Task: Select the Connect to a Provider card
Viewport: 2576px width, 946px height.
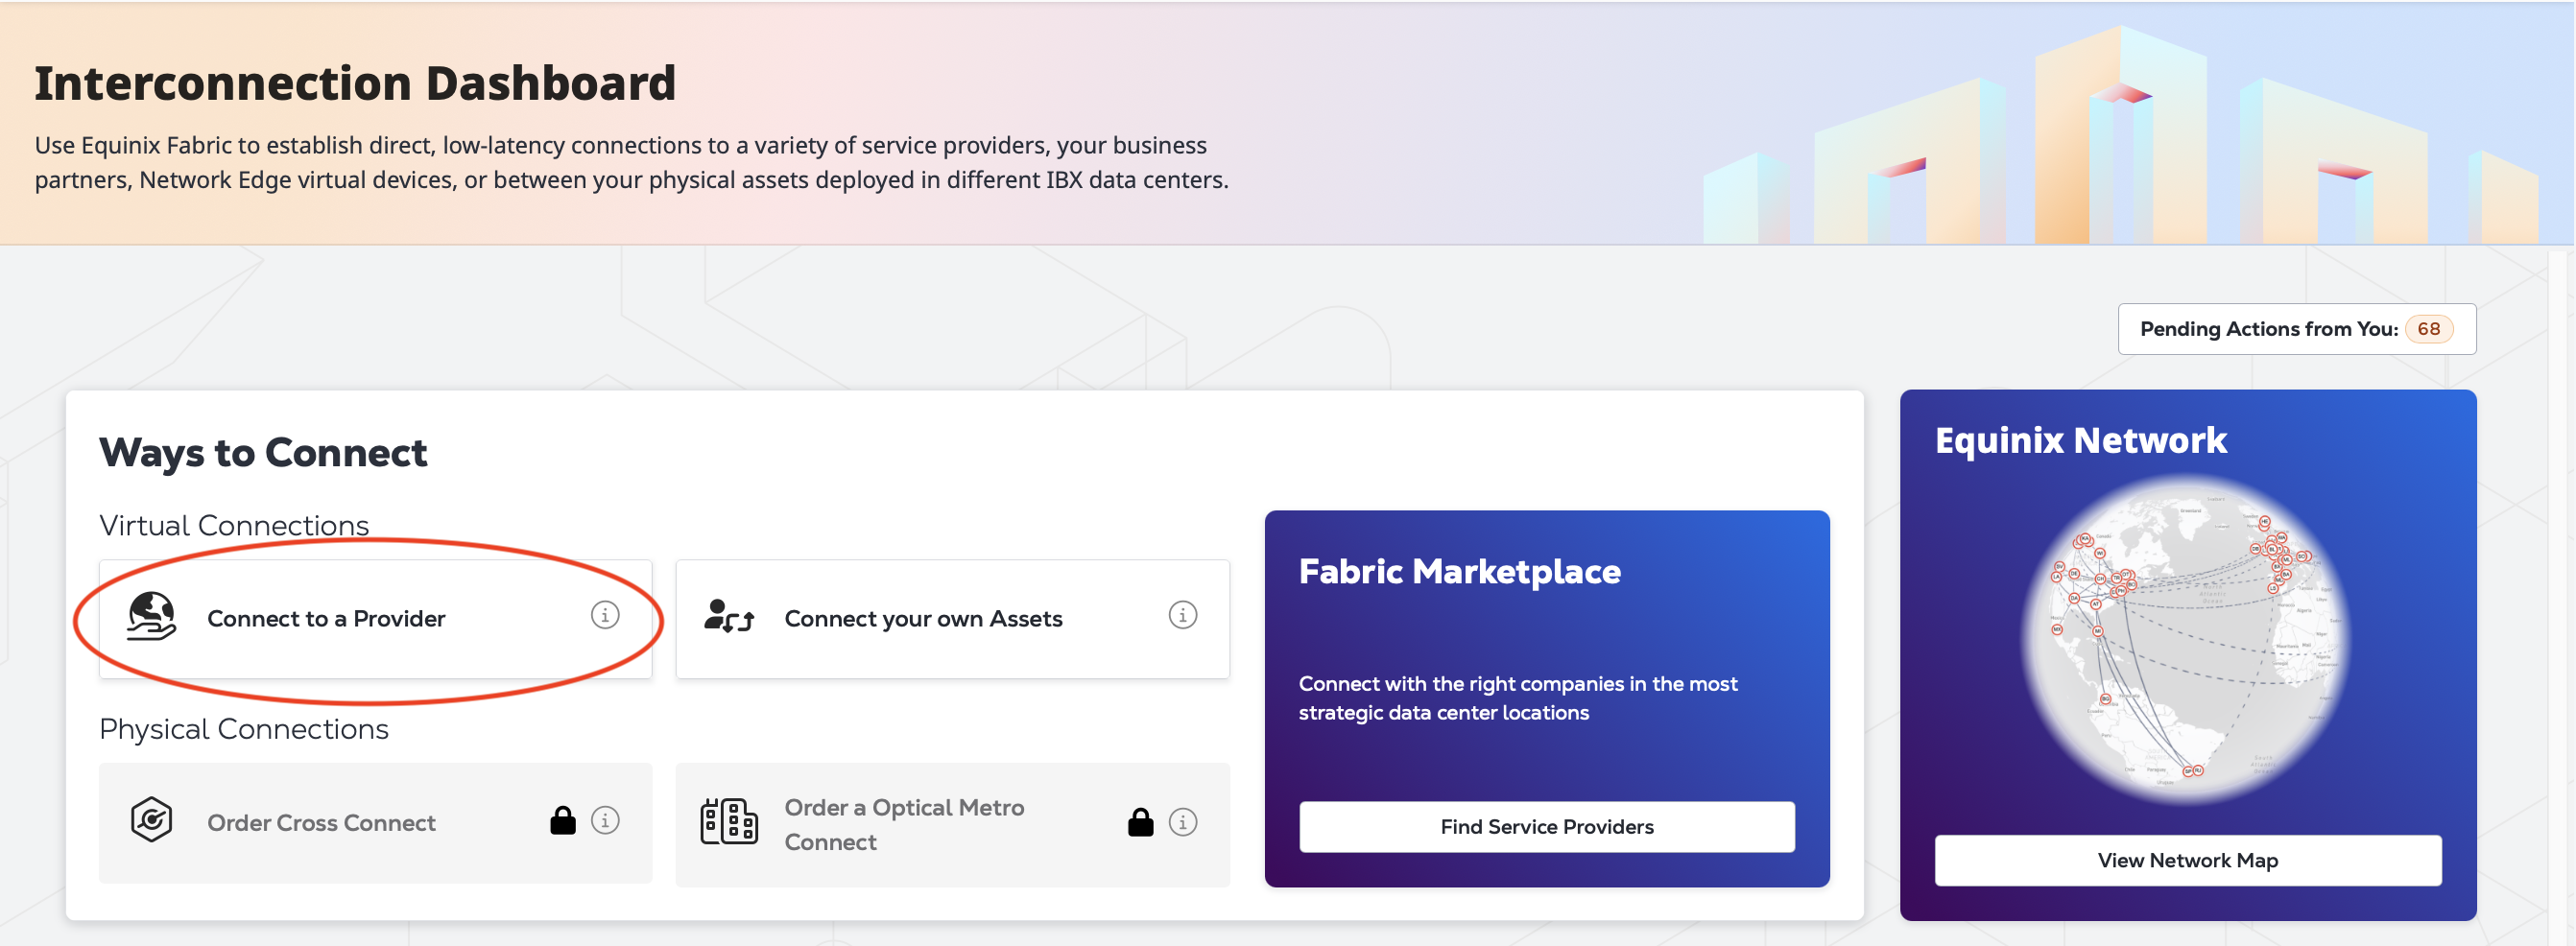Action: pyautogui.click(x=375, y=619)
